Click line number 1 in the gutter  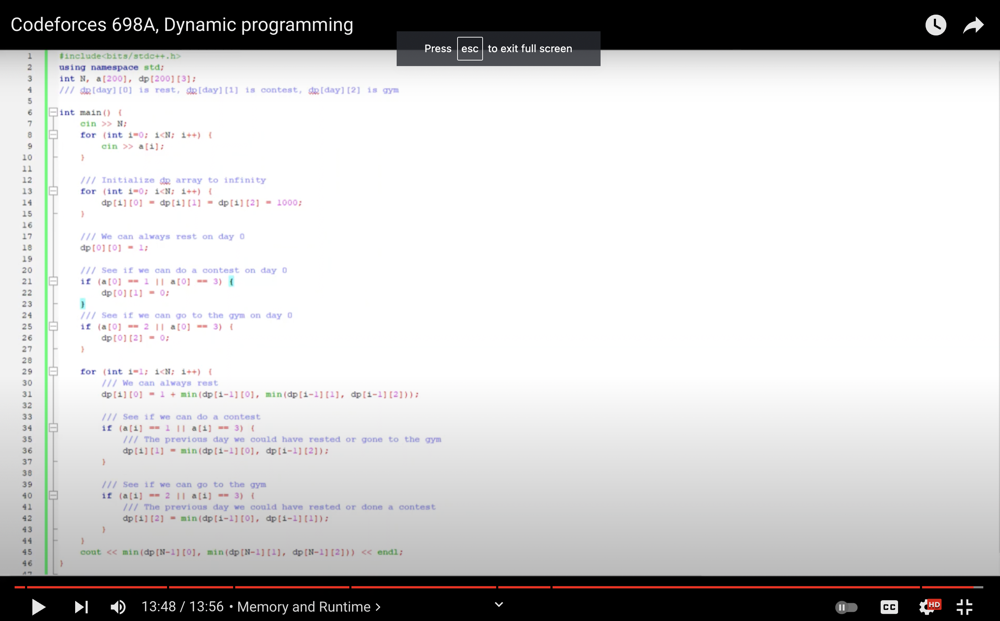click(29, 56)
